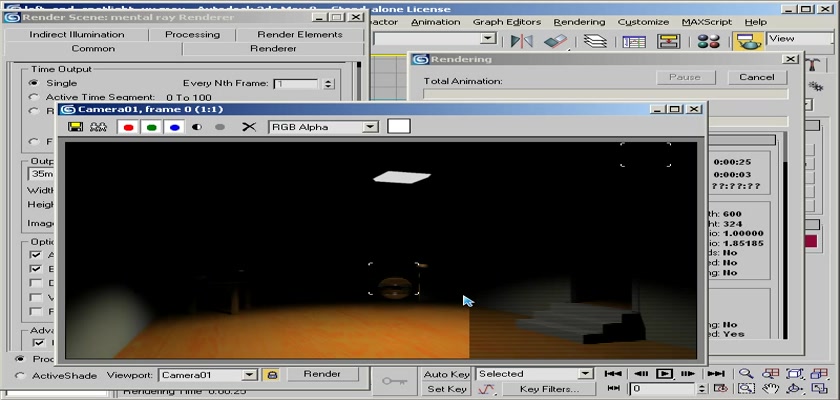This screenshot has width=840, height=400.
Task: Open the Help menu
Action: pyautogui.click(x=755, y=22)
